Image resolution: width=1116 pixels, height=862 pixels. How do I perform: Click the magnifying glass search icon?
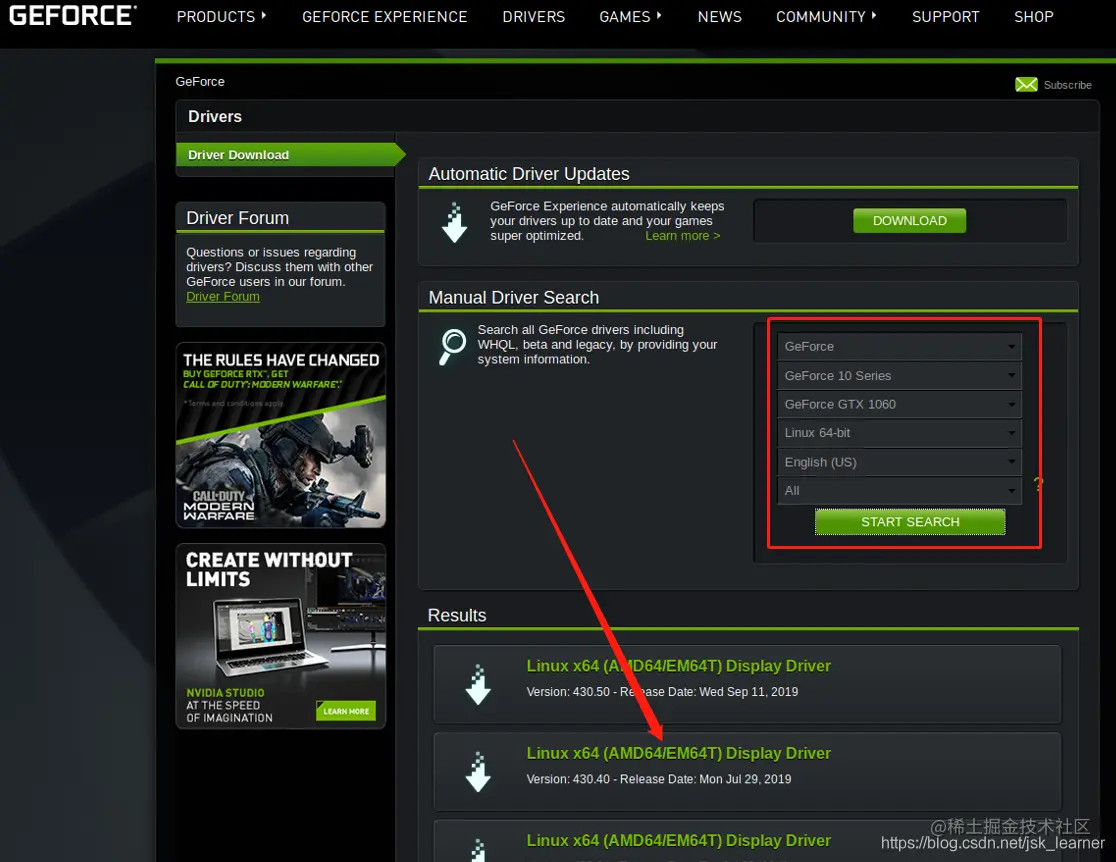tap(453, 346)
